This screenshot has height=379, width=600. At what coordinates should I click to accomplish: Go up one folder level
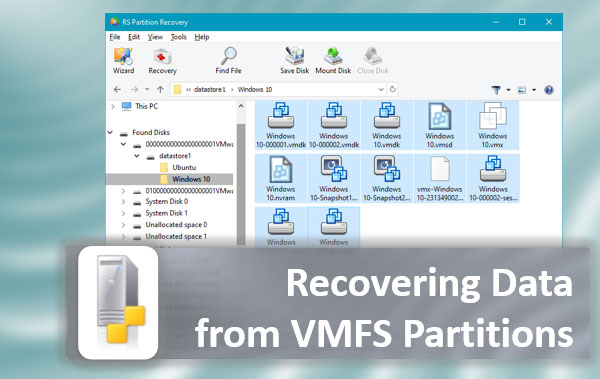point(160,90)
